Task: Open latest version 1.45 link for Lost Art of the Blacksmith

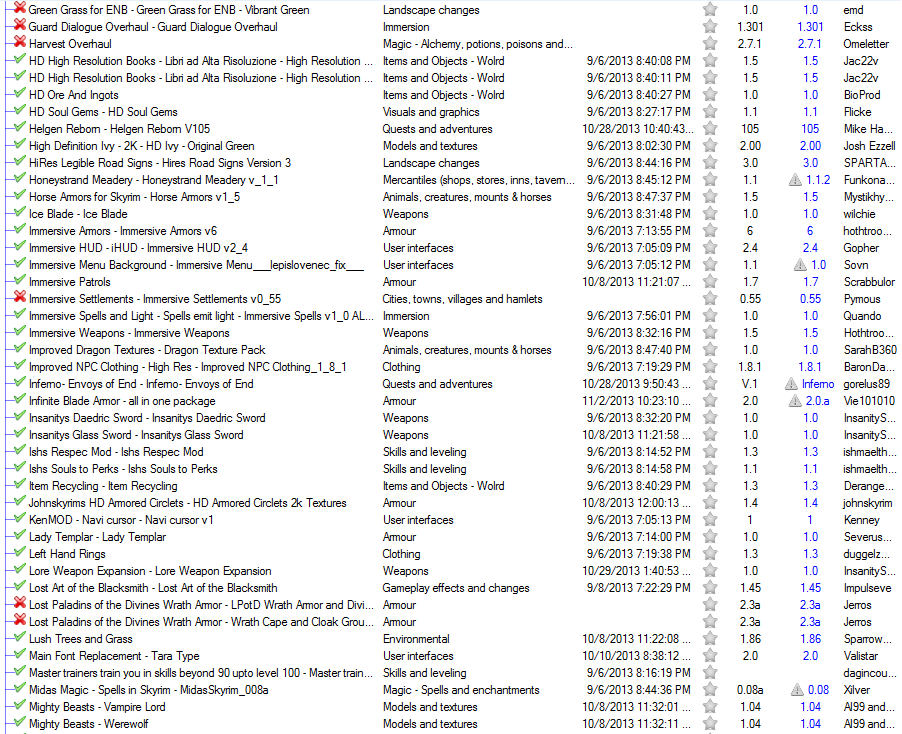Action: [811, 588]
